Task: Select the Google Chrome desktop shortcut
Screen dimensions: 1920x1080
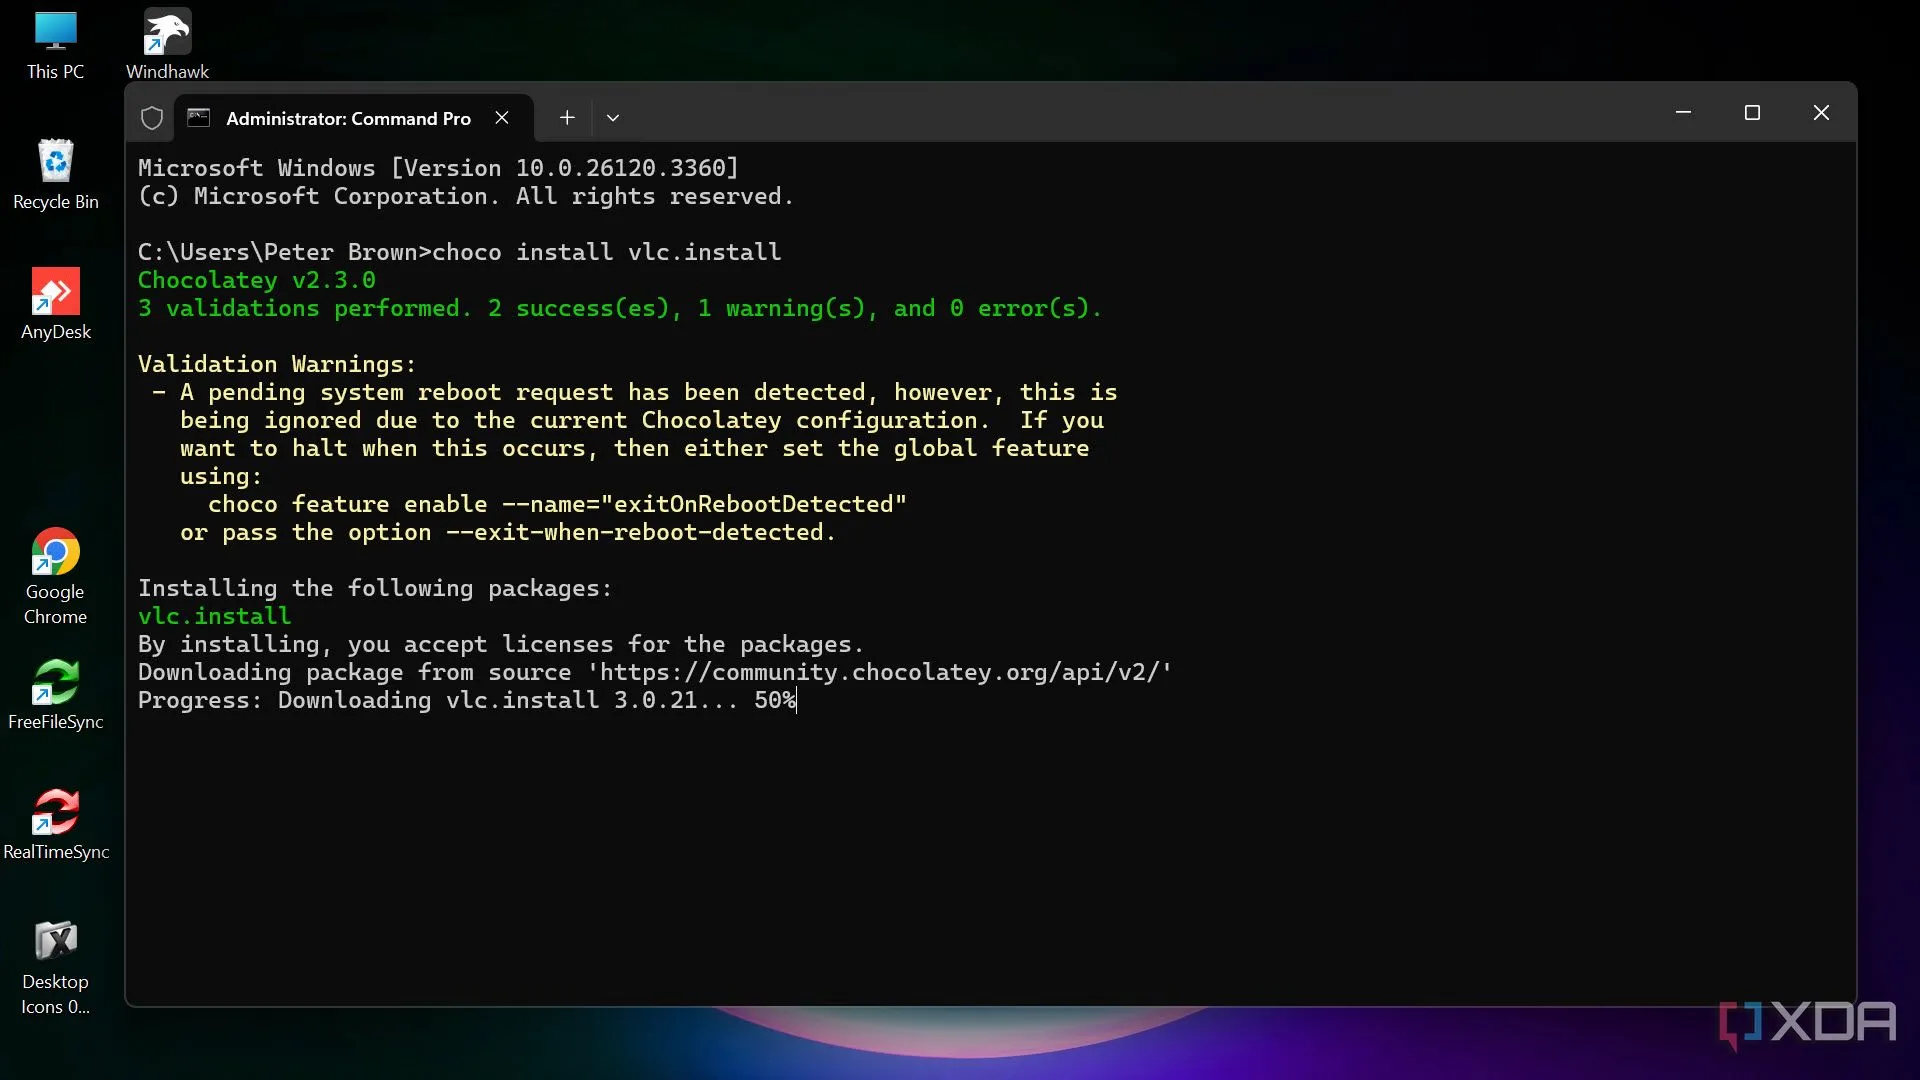Action: coord(55,578)
